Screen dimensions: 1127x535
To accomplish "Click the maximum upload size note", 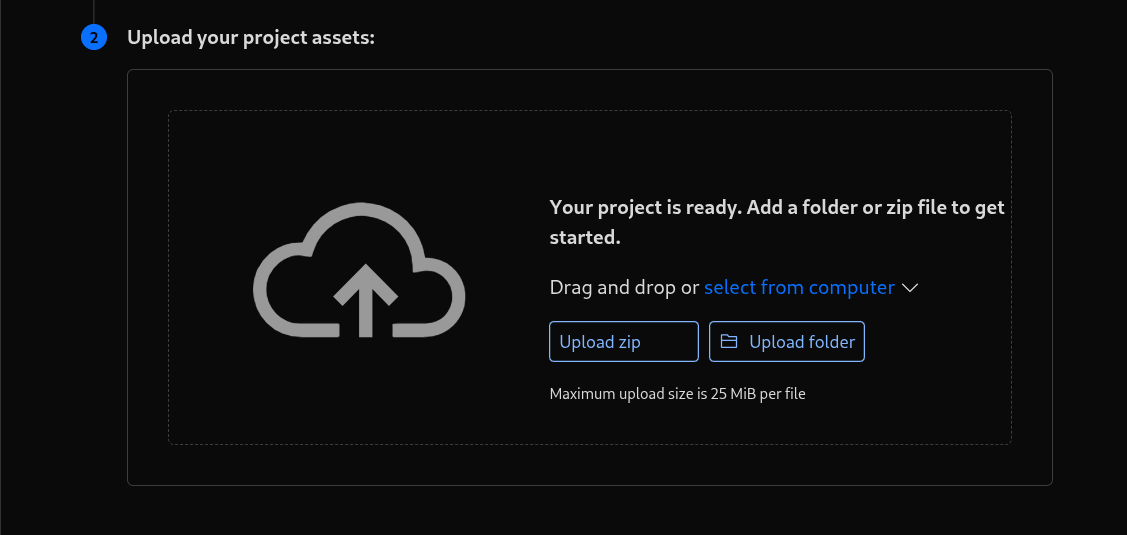I will pos(677,394).
